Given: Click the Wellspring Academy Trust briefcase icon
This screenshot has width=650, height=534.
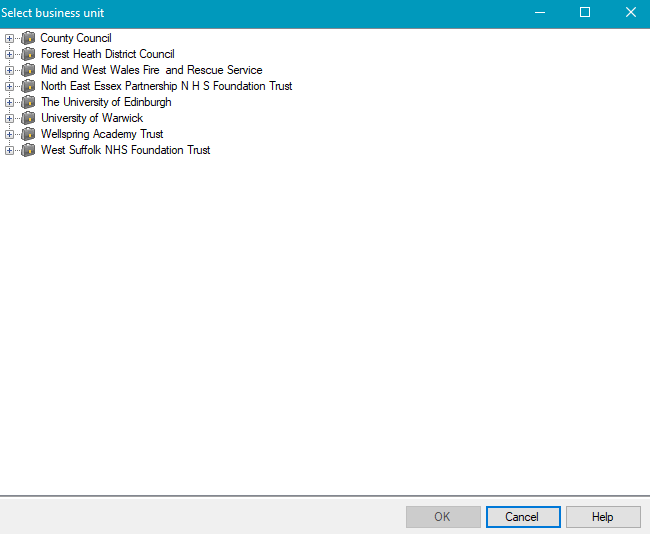Looking at the screenshot, I should click(x=28, y=134).
